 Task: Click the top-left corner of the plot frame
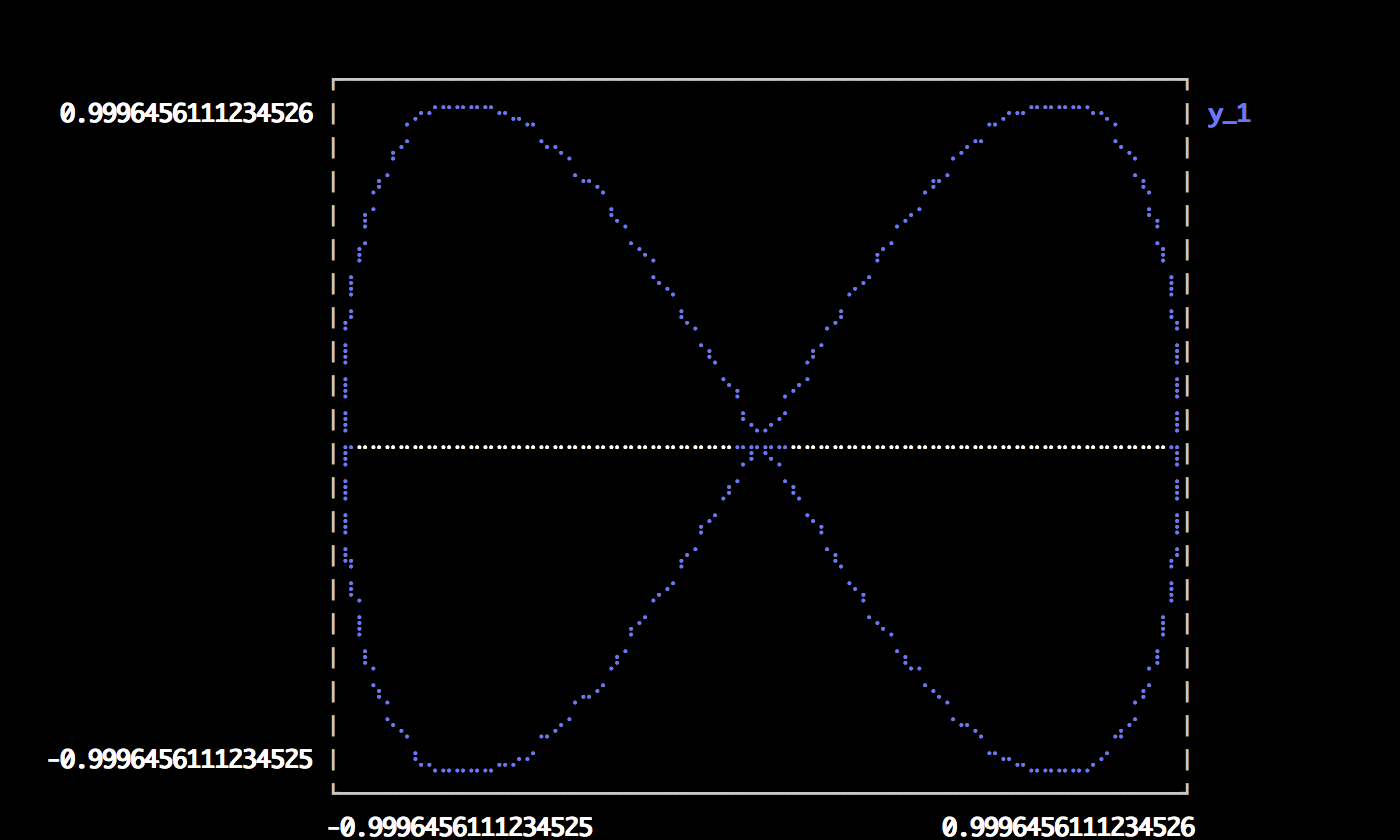pyautogui.click(x=334, y=79)
